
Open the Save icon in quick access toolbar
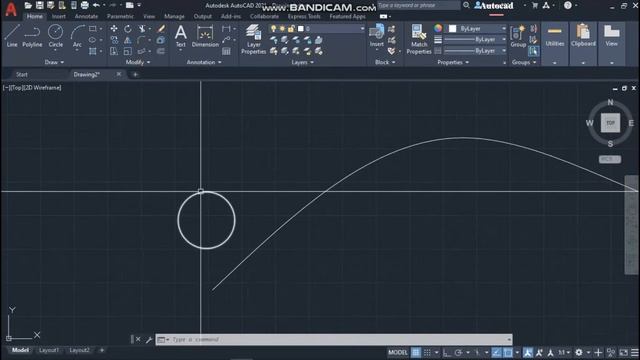40,5
